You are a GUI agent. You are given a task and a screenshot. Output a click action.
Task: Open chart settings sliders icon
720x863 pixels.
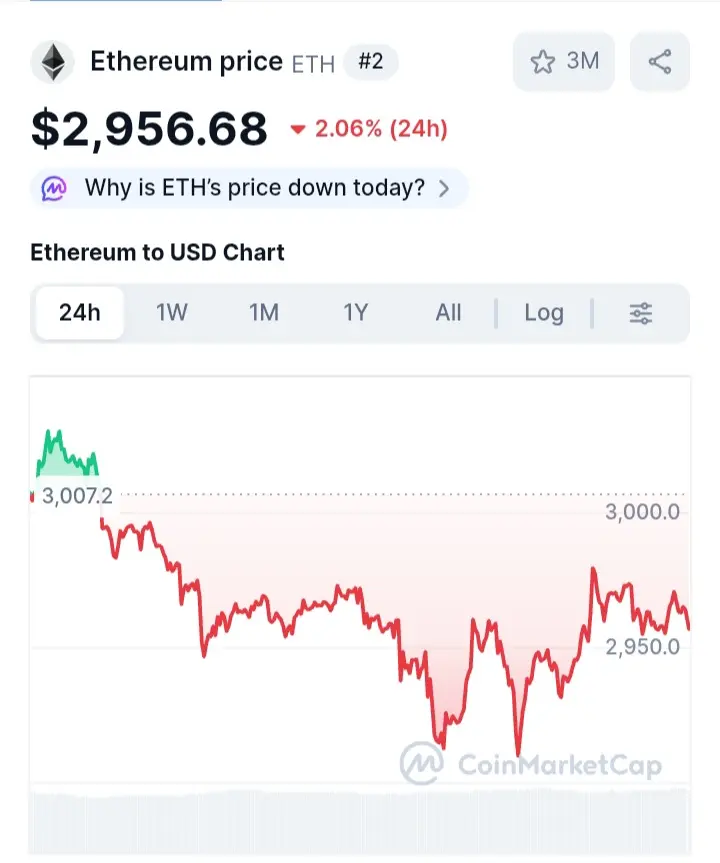[x=641, y=313]
